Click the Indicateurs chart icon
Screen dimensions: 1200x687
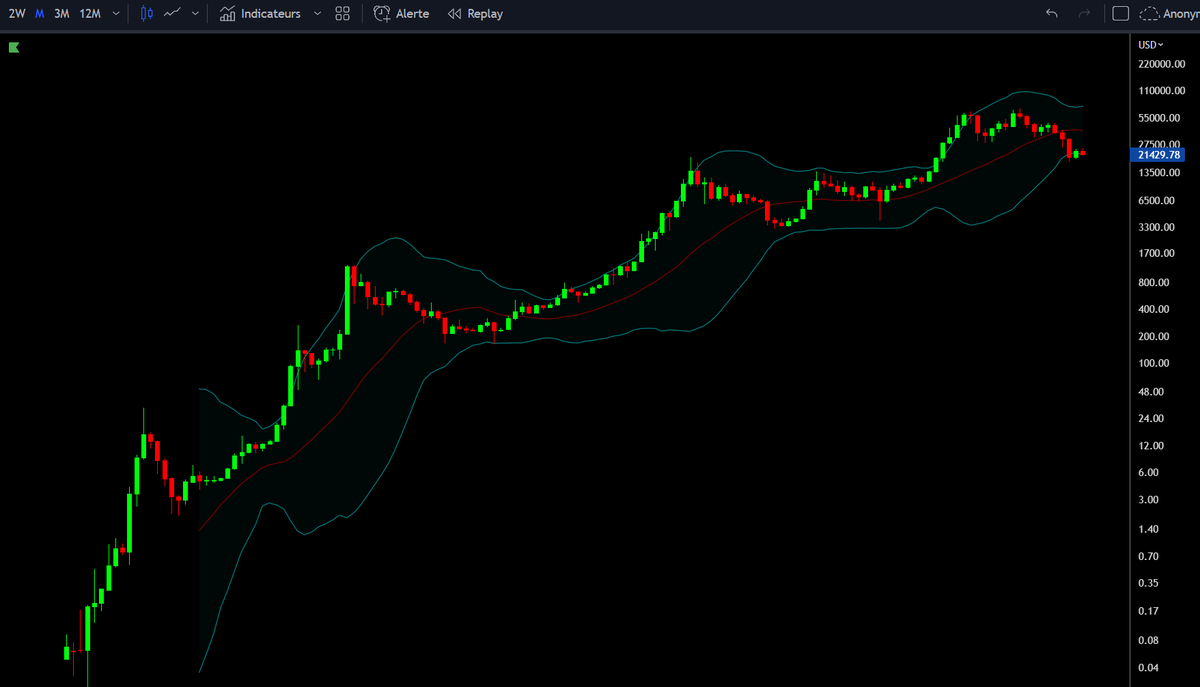click(227, 14)
